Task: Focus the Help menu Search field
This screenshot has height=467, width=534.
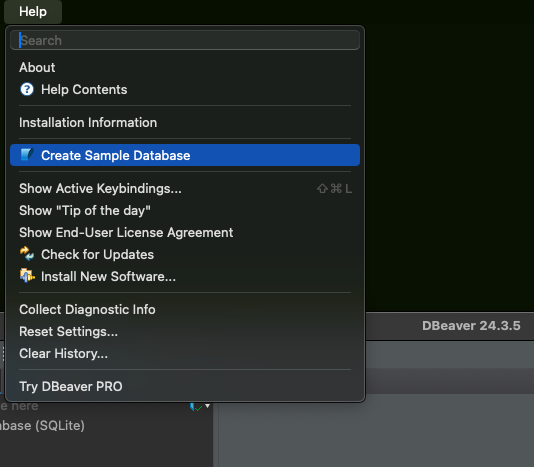Action: tap(185, 40)
